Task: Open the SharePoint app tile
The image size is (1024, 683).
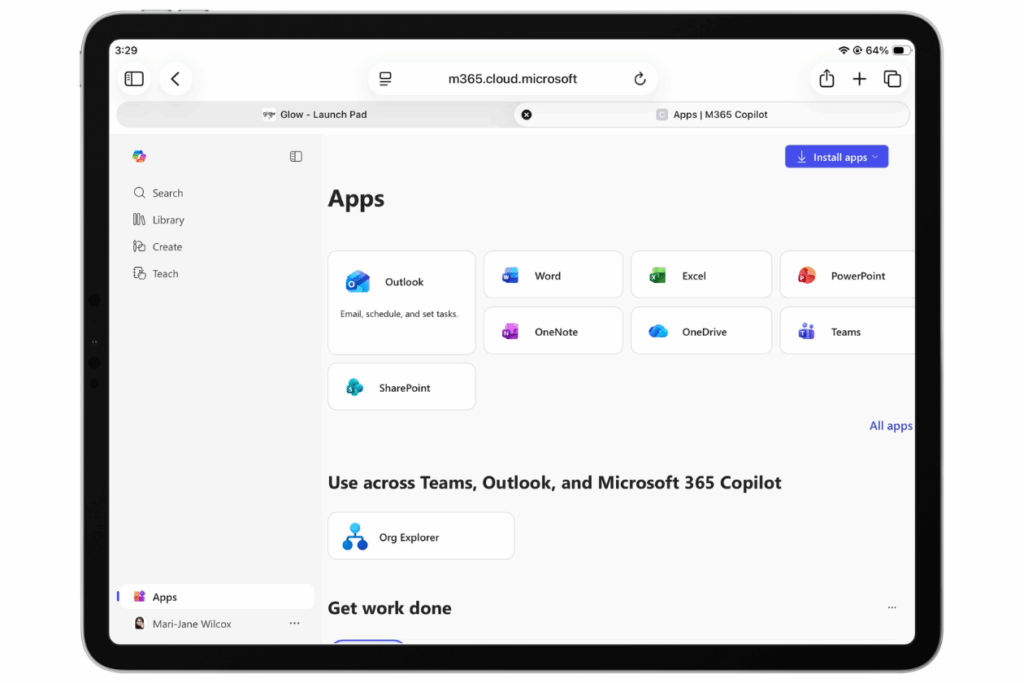Action: click(x=401, y=387)
